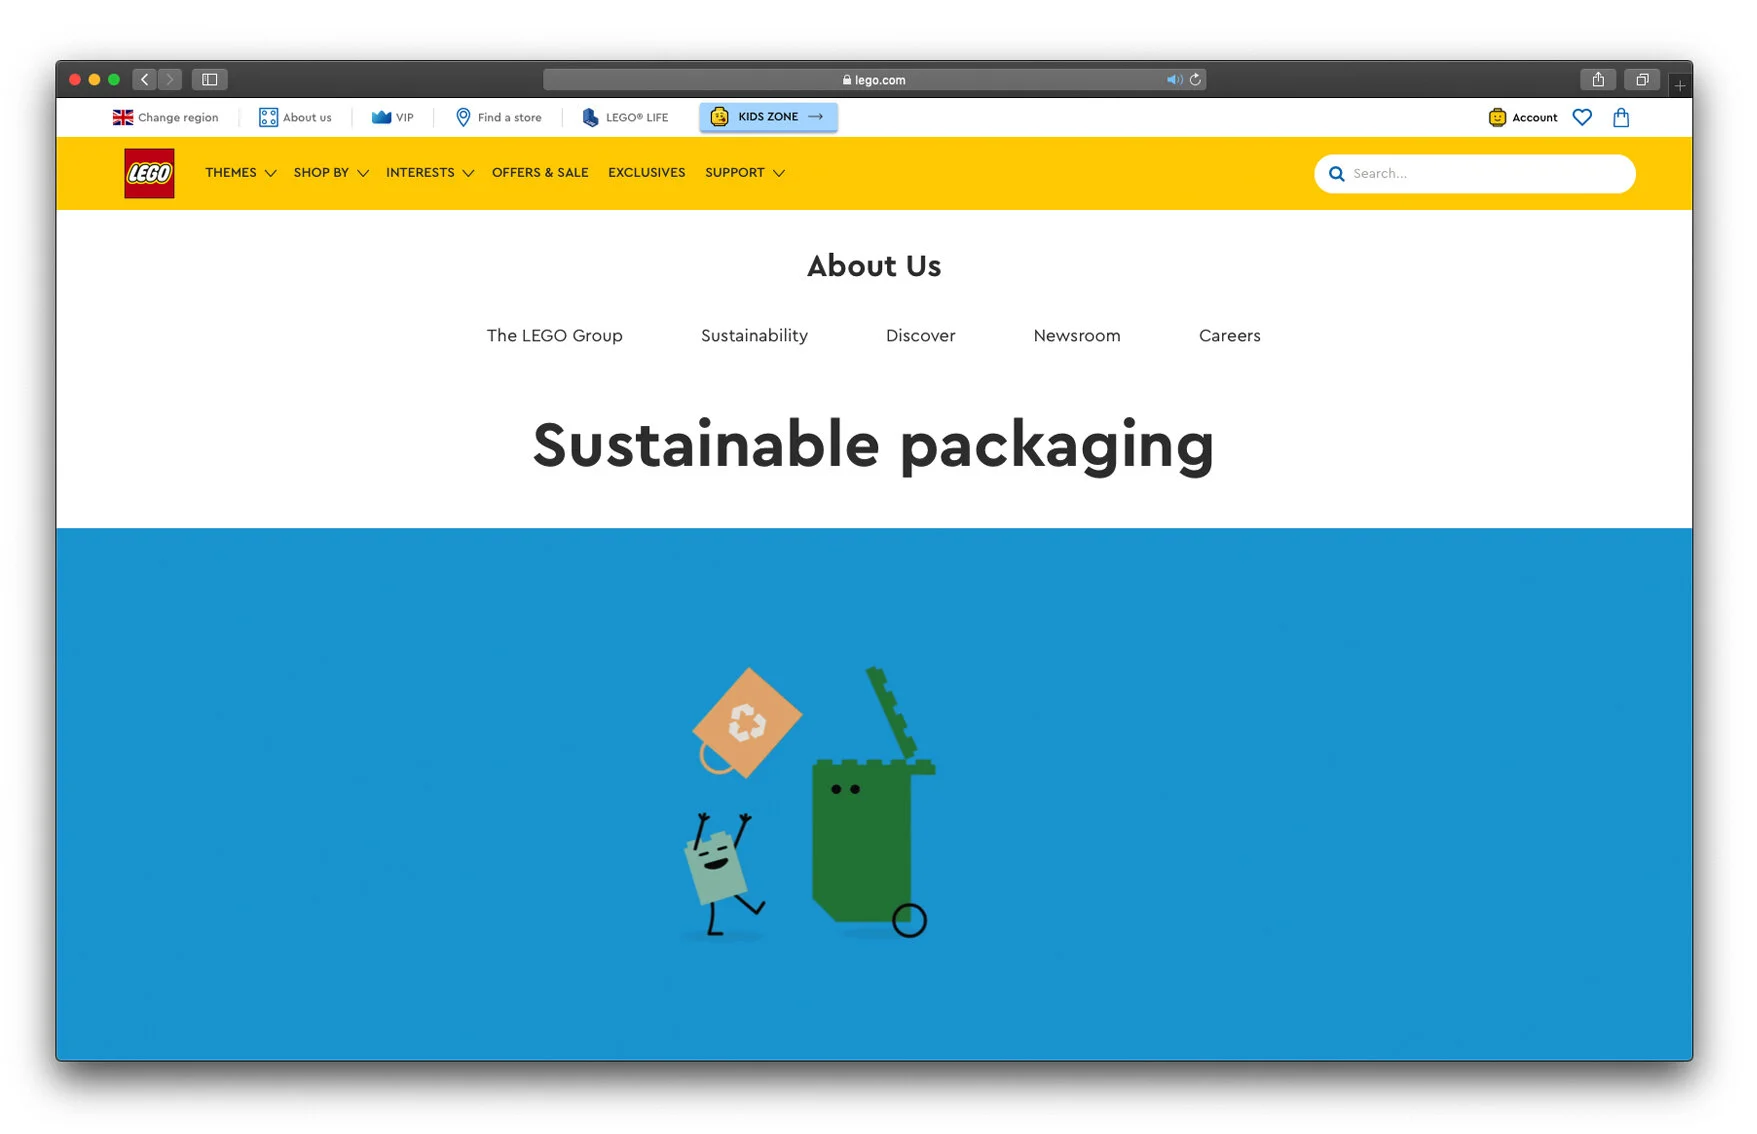The image size is (1757, 1134).
Task: Select The LEGO Group tab
Action: (x=555, y=336)
